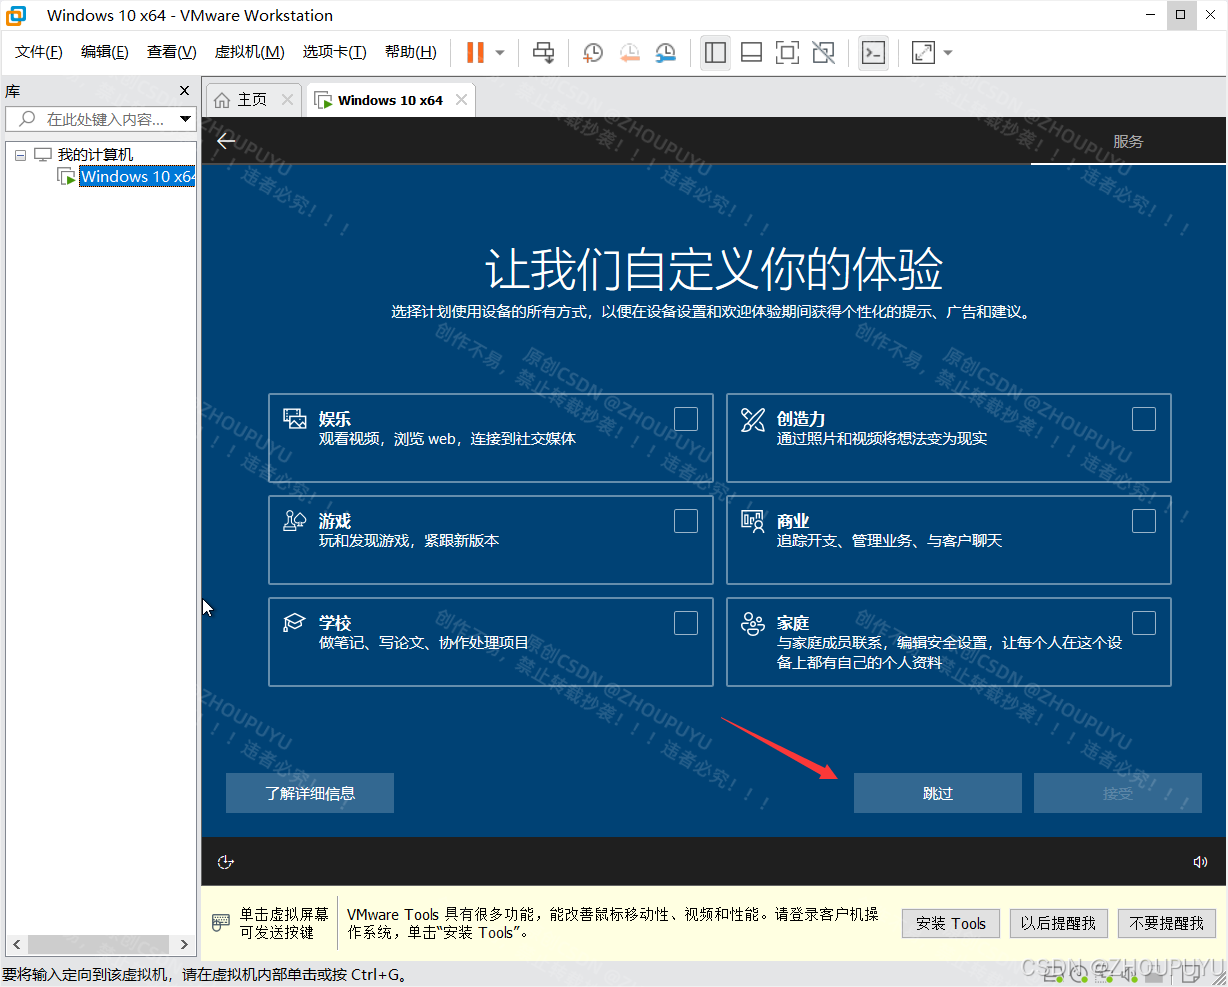Open the 帮助(H) menu
The width and height of the screenshot is (1228, 987).
[411, 52]
